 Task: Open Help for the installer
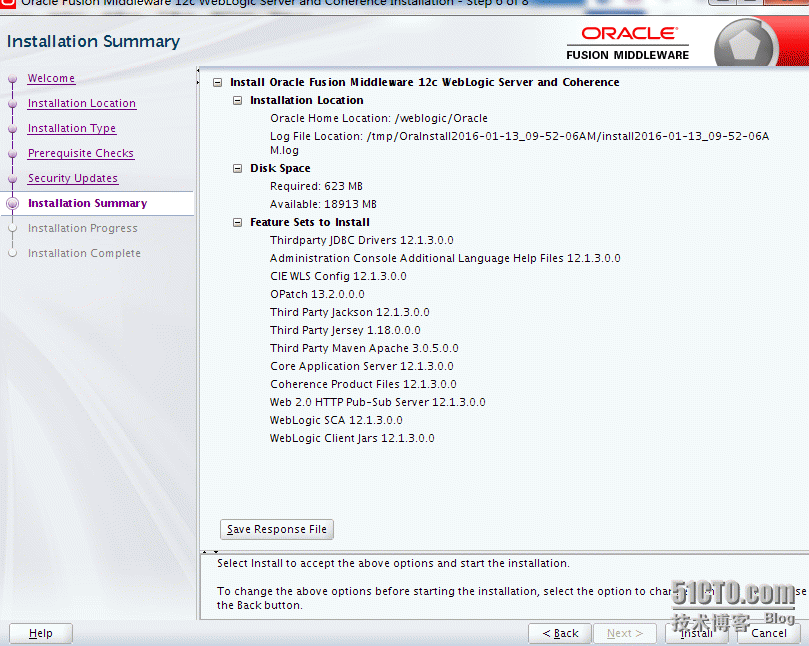click(41, 633)
